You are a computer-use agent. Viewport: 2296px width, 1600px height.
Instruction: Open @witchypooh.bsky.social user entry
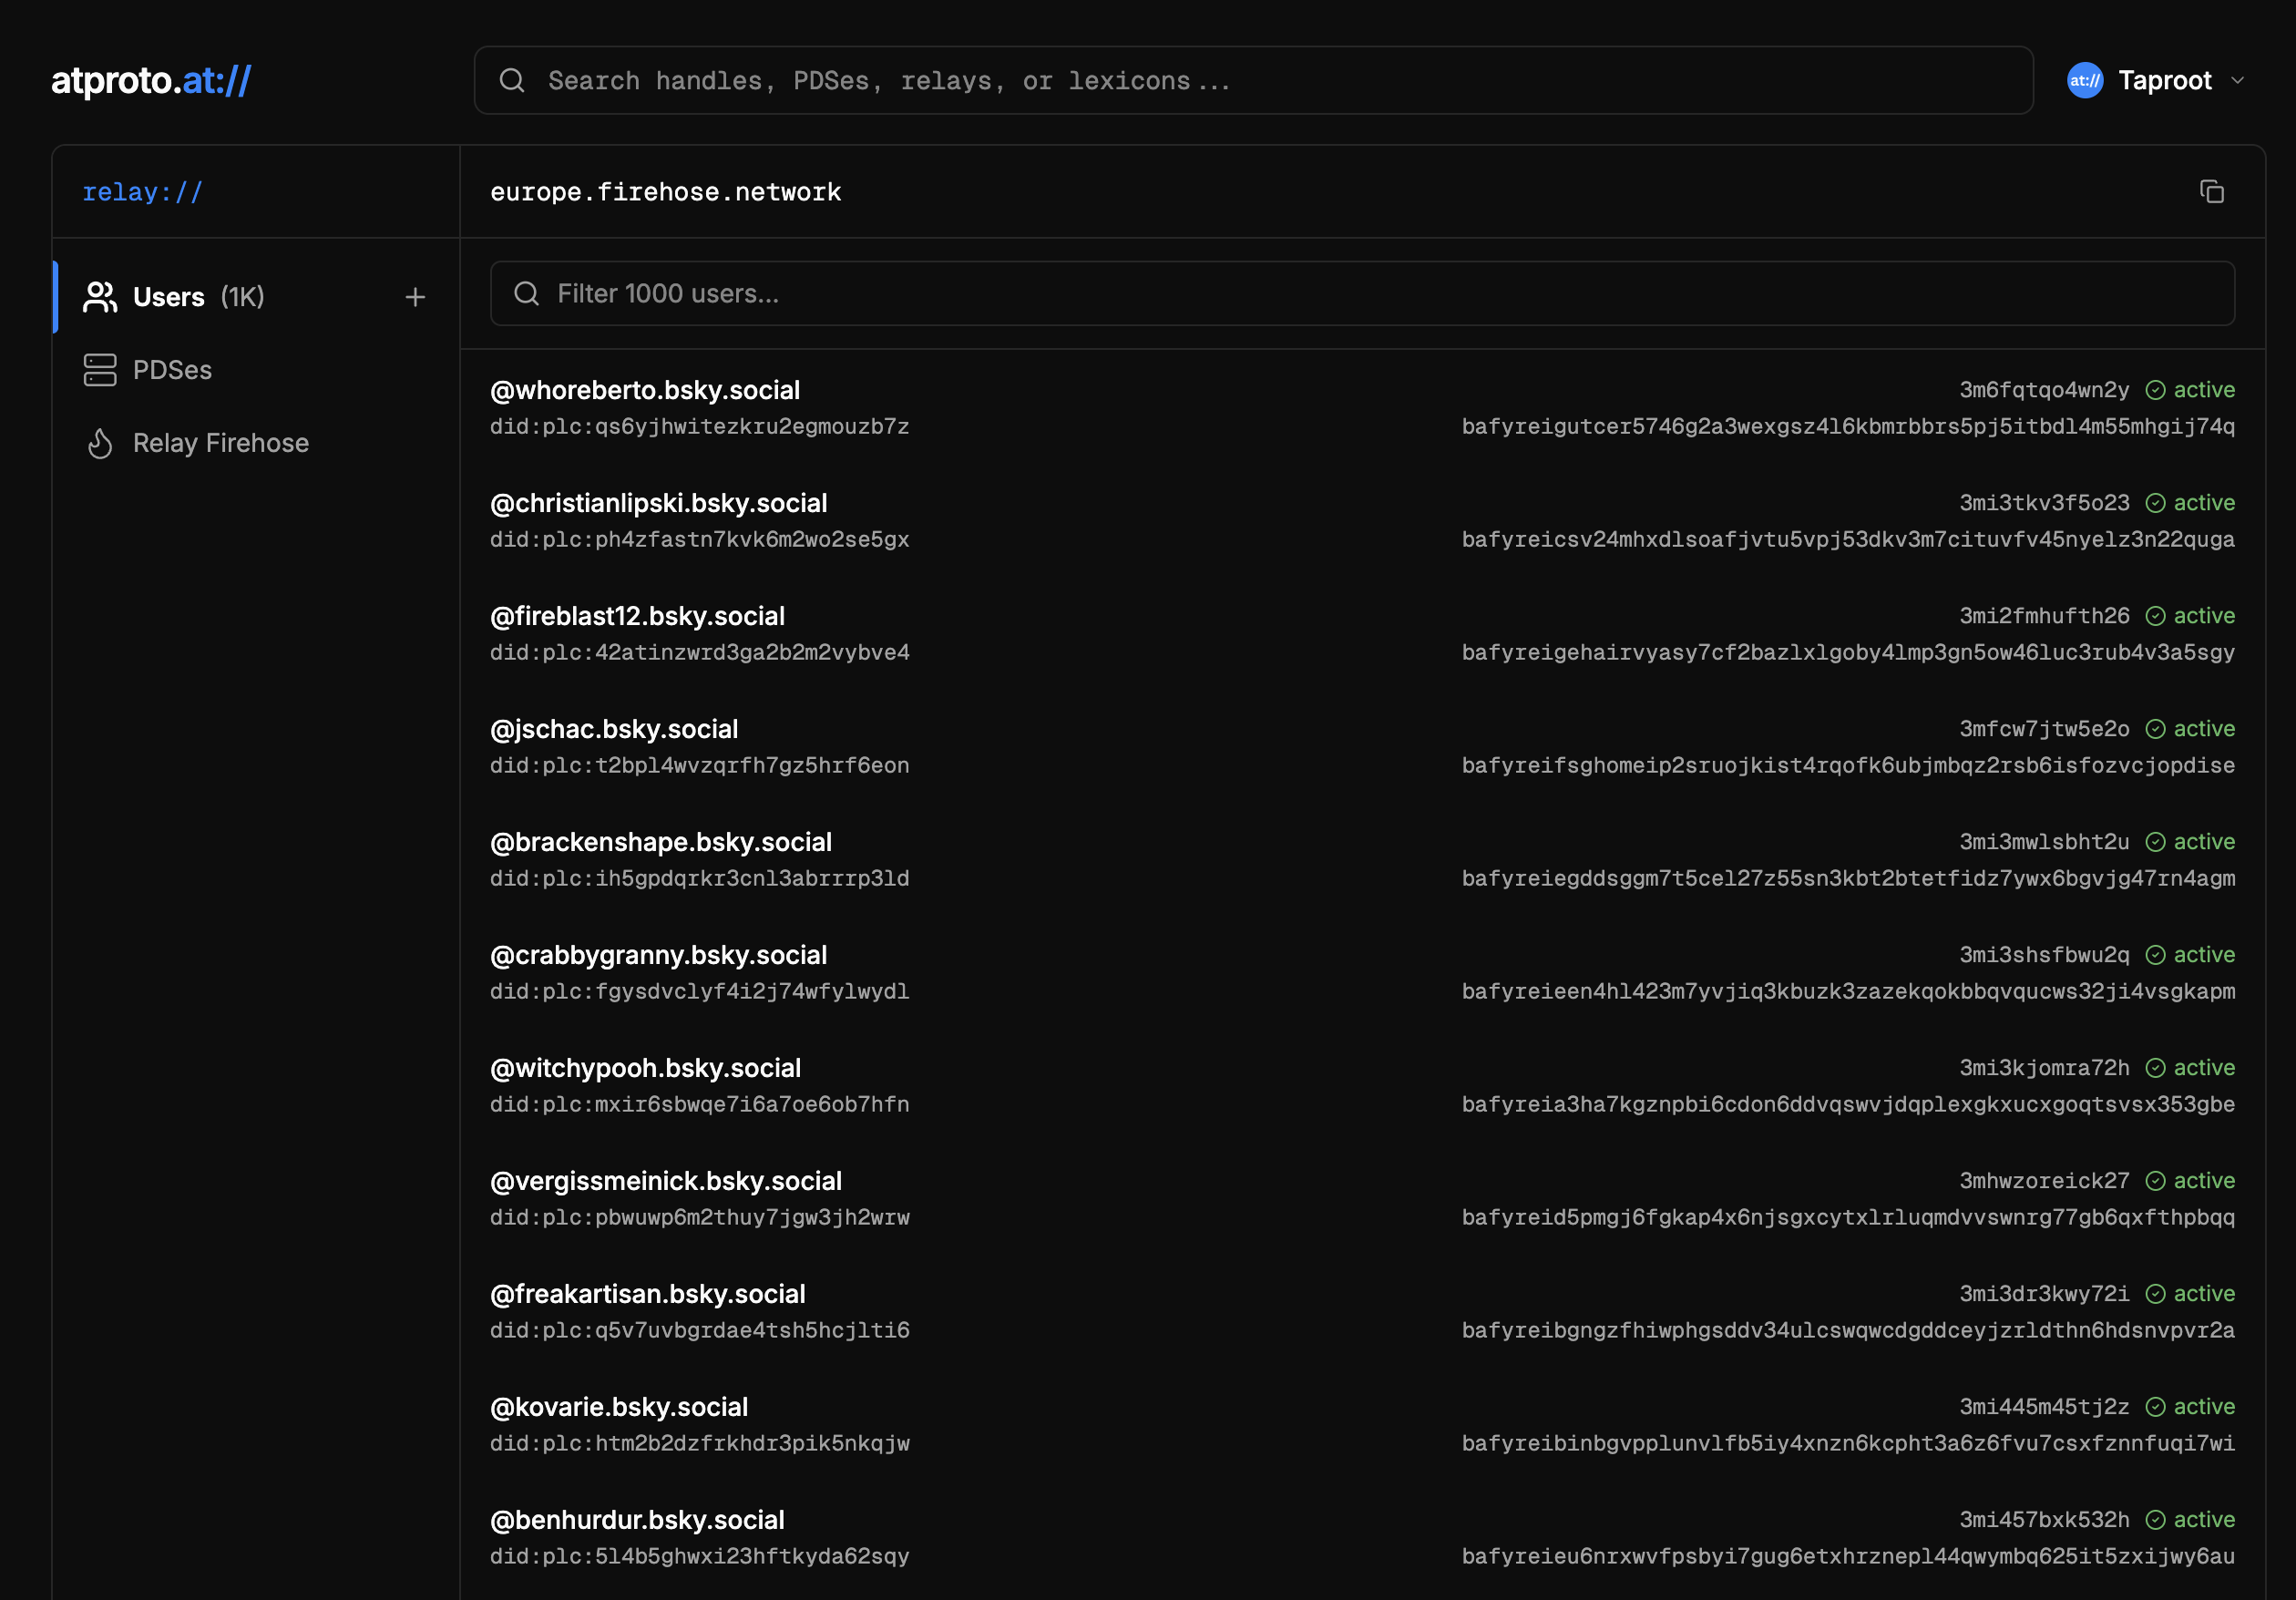(645, 1068)
